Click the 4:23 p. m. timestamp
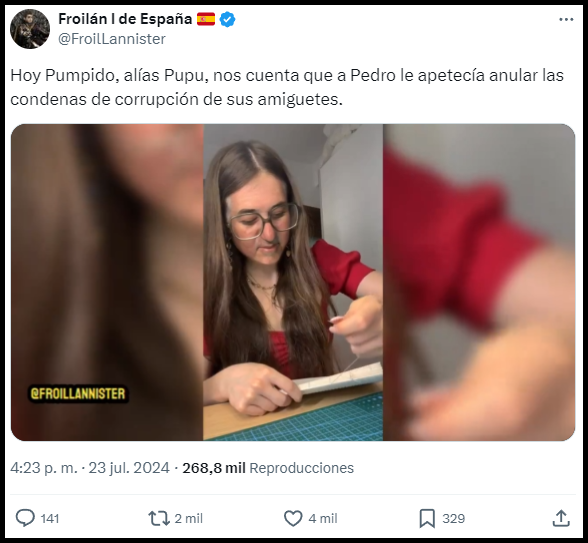Screen dimensions: 588x543 click(44, 468)
